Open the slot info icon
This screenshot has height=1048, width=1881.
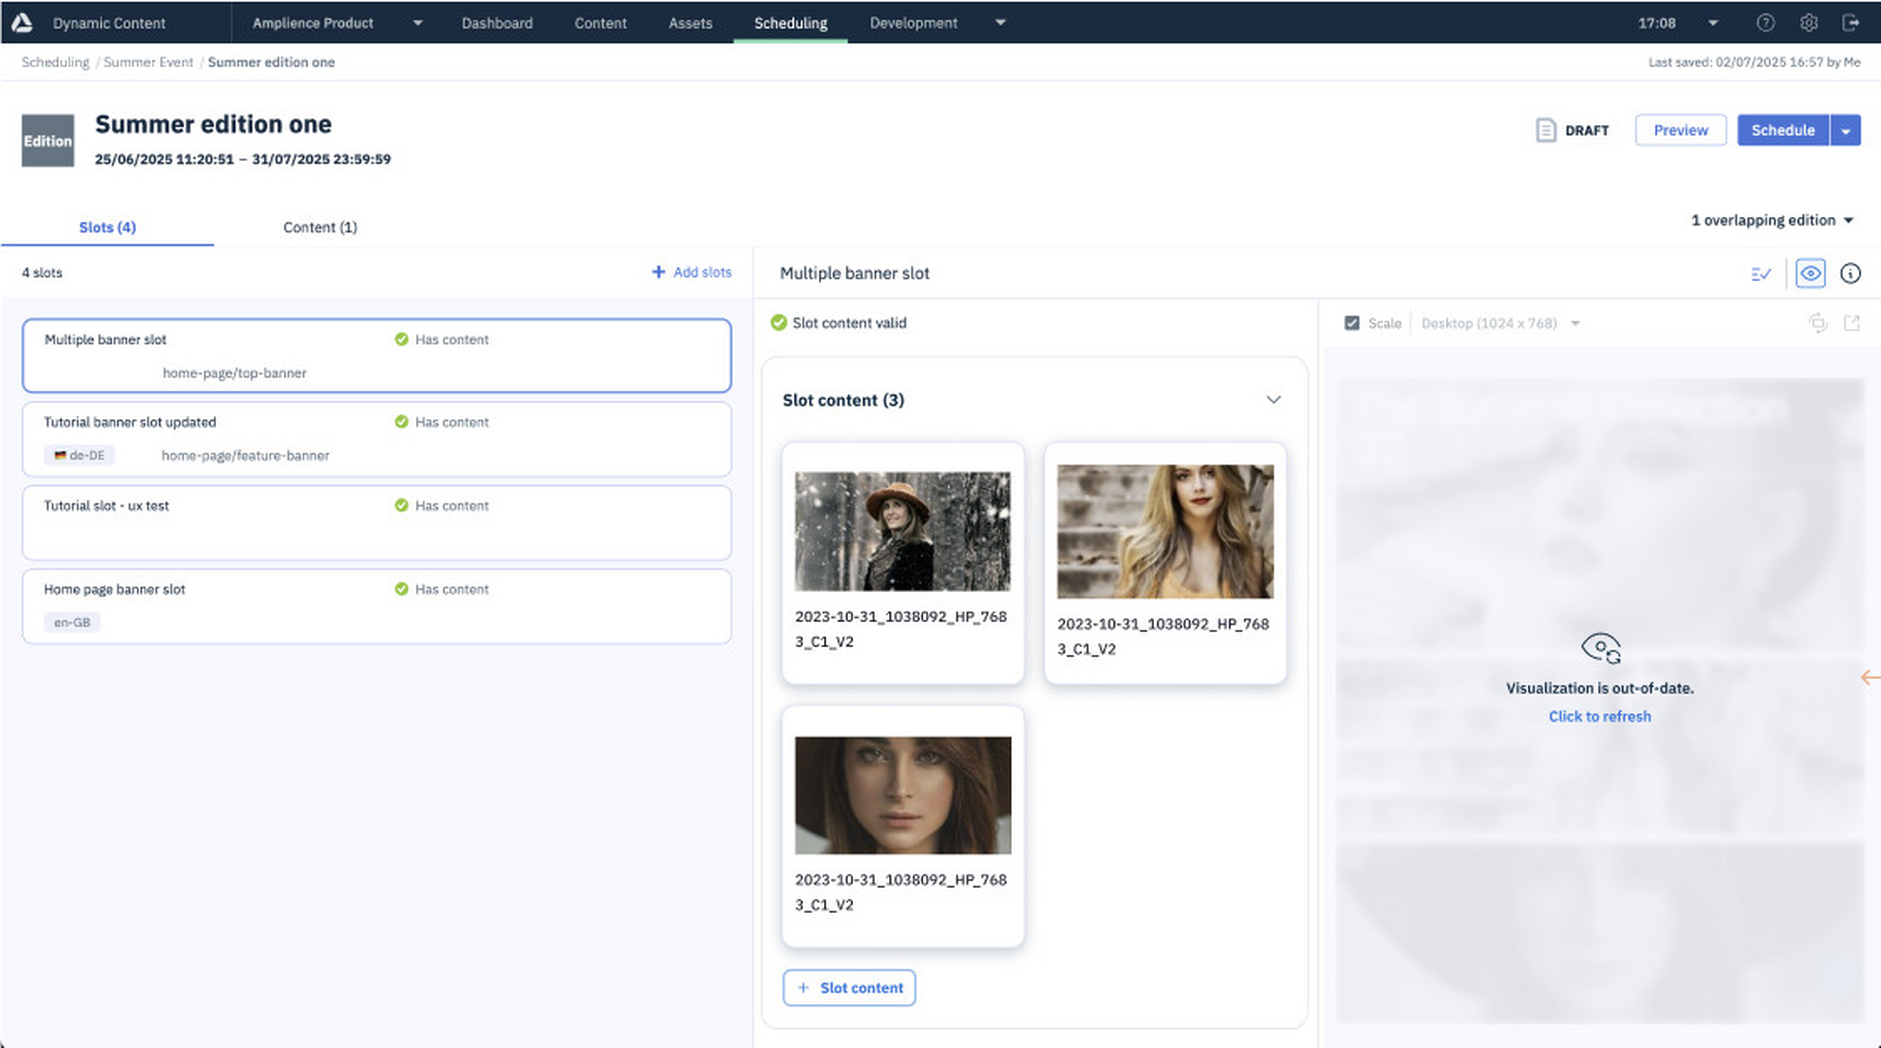pyautogui.click(x=1850, y=273)
